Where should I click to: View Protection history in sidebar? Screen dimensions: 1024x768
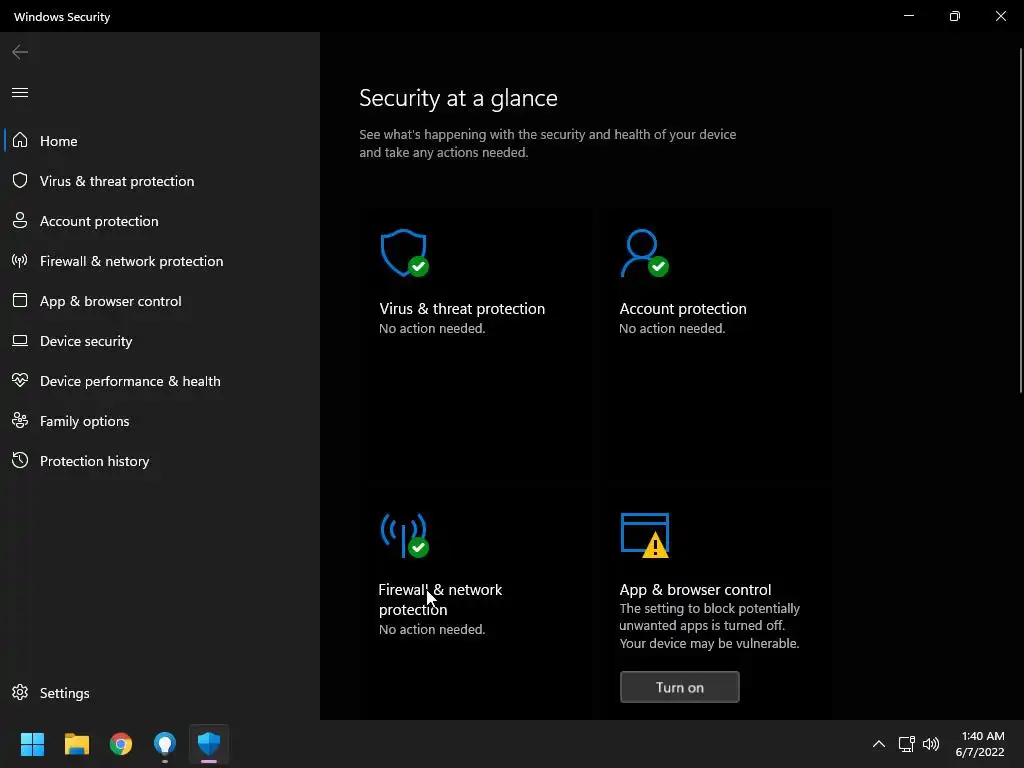tap(160, 461)
